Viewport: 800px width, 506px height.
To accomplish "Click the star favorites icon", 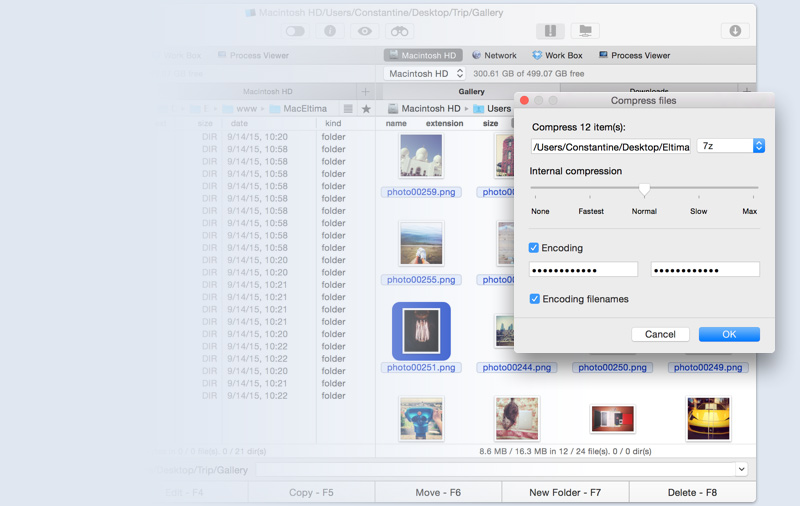I will coord(366,108).
